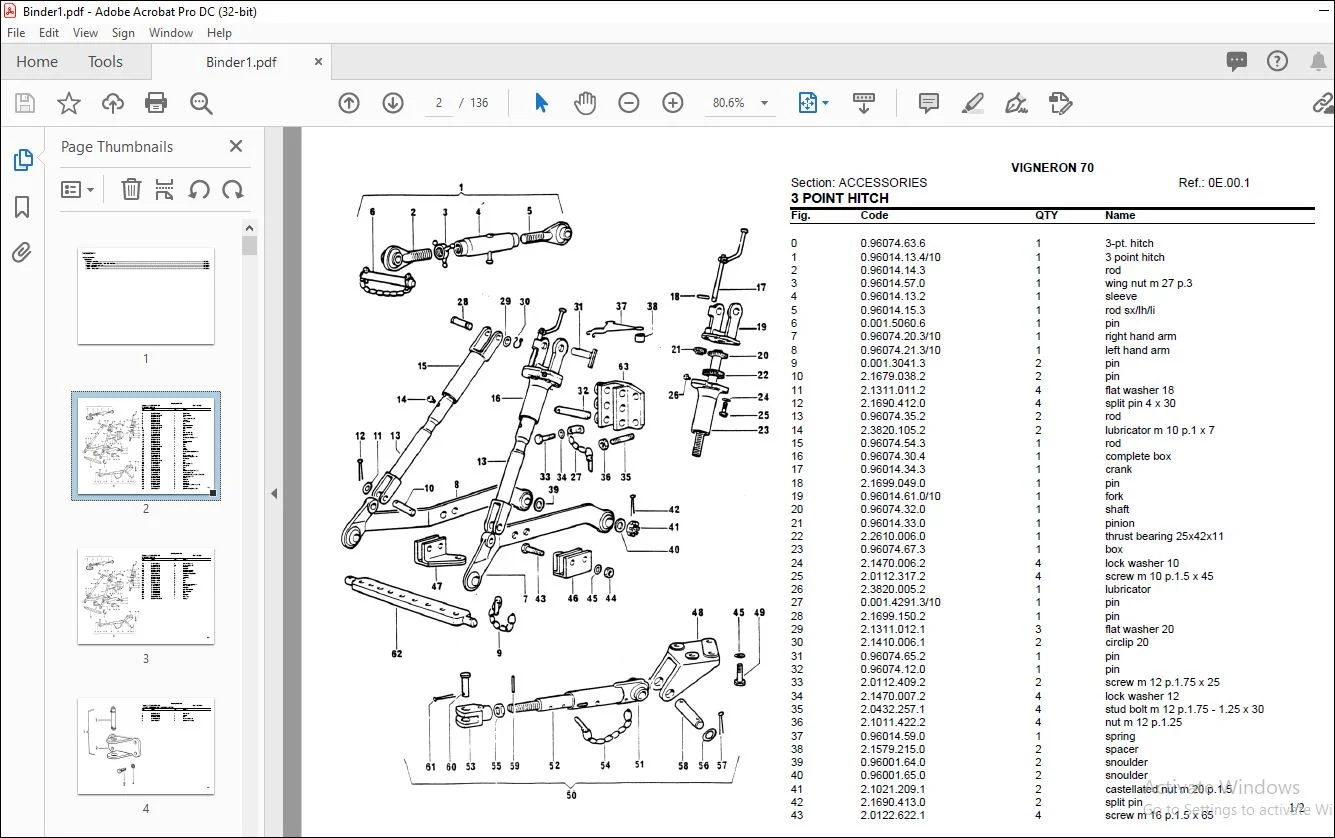This screenshot has width=1335, height=838.
Task: Zoom in with the plus icon
Action: pos(673,103)
